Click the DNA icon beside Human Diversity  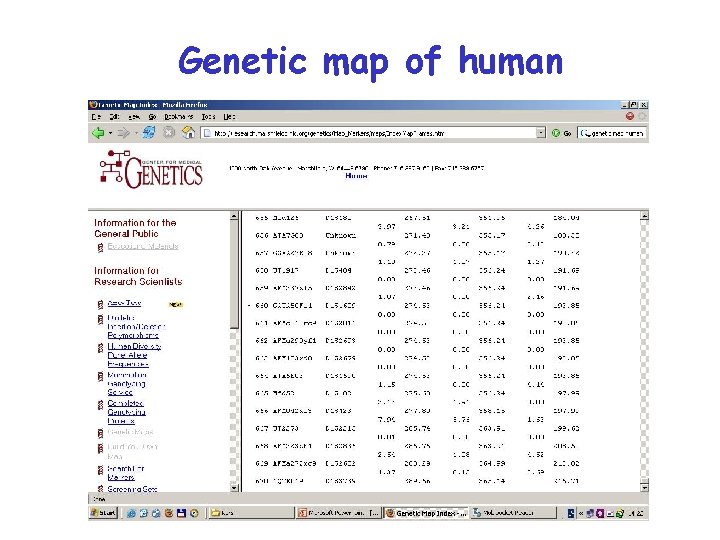100,348
